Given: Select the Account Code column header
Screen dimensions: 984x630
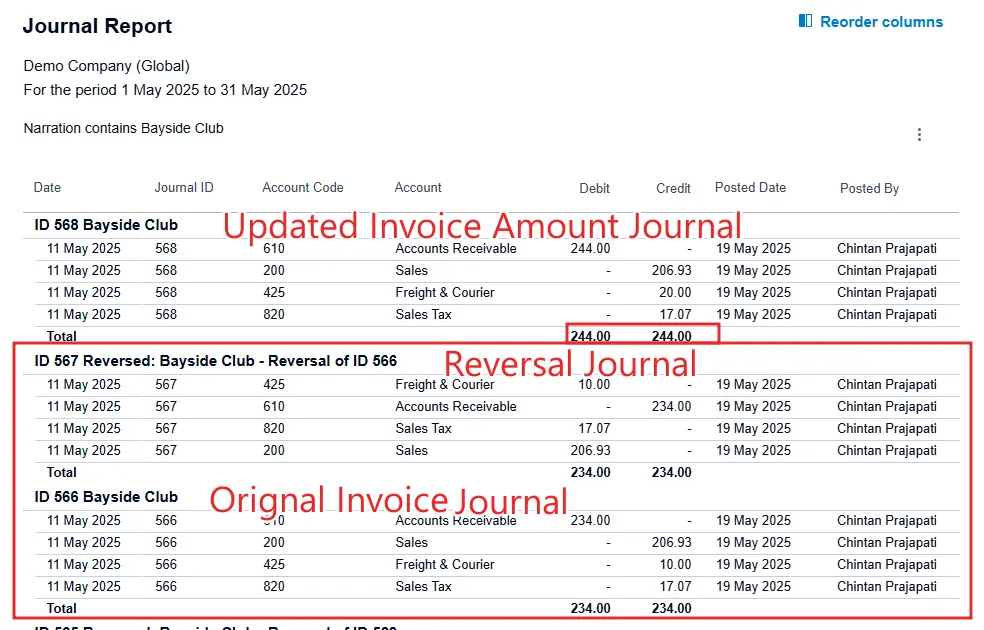Looking at the screenshot, I should coord(302,188).
